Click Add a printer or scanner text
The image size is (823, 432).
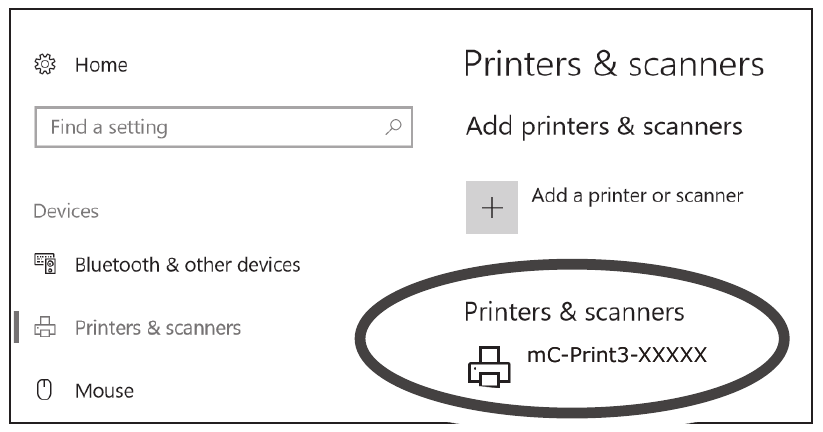(x=637, y=196)
